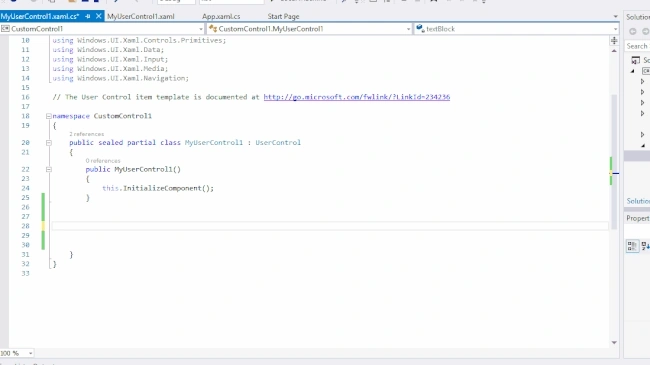
Task: Switch to the App.xaml.cs tab
Action: point(221,17)
